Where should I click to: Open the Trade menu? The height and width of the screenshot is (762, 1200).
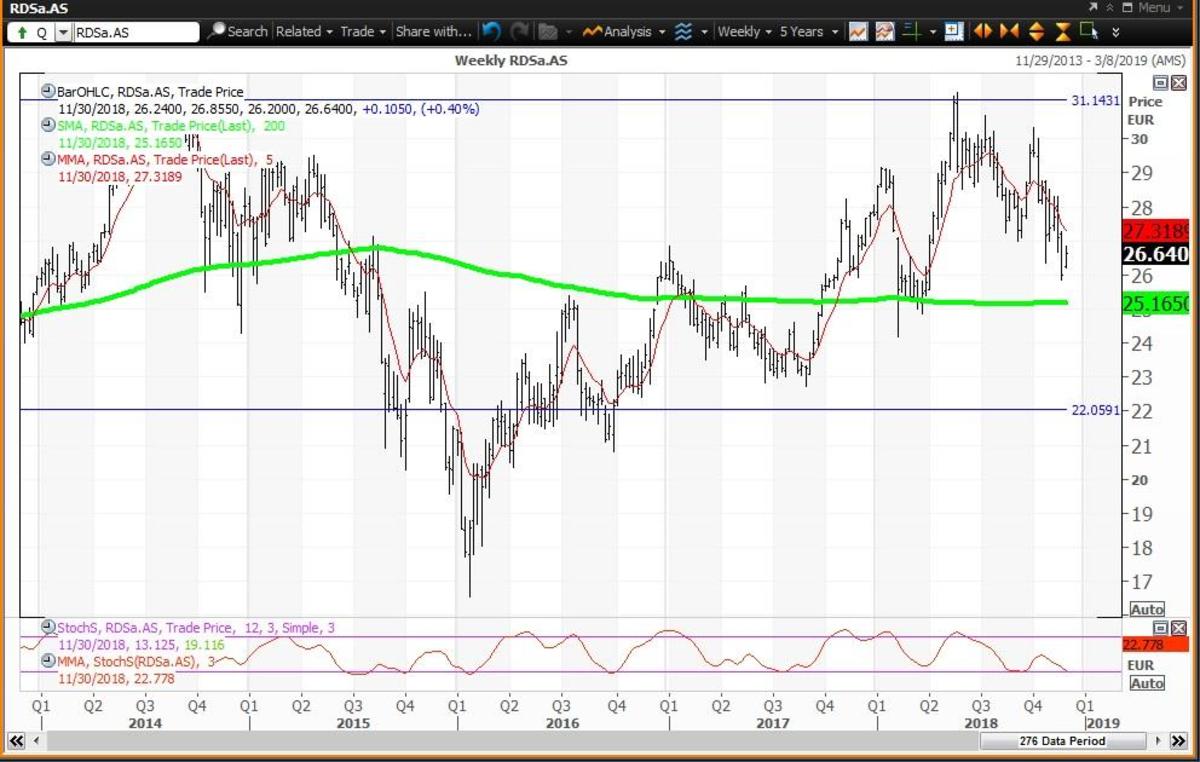click(x=362, y=32)
